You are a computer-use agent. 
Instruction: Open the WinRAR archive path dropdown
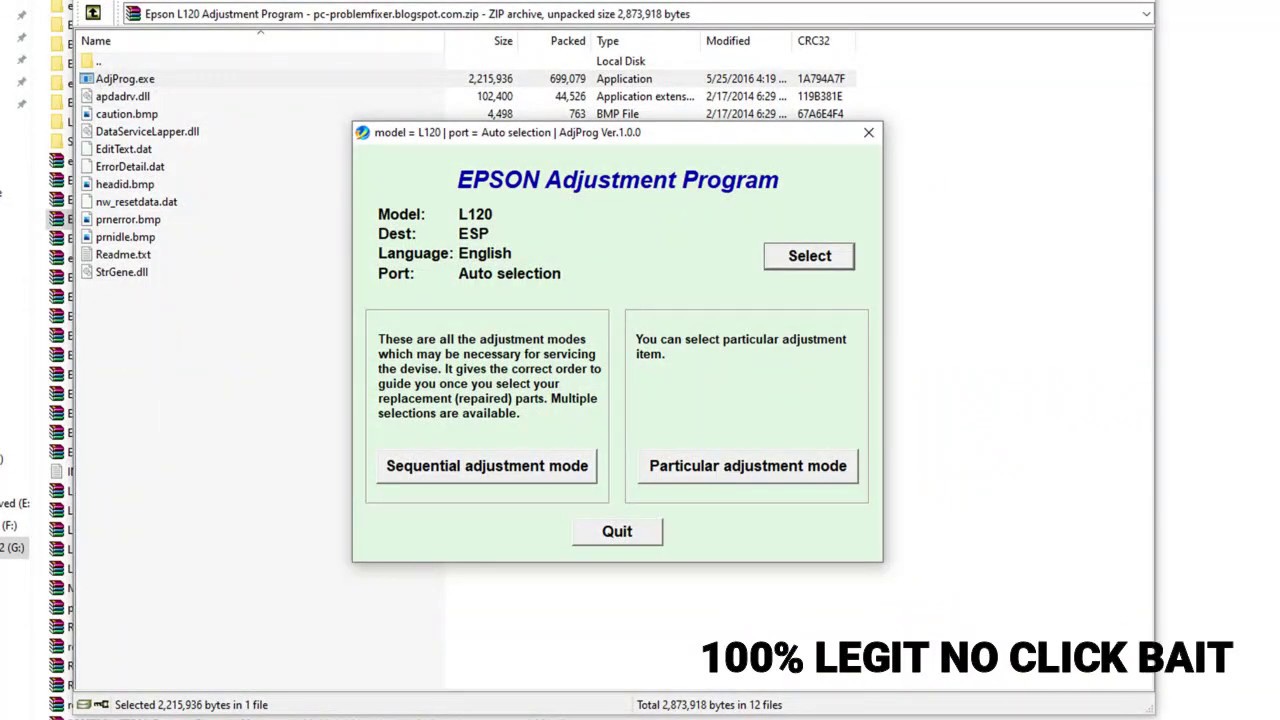pos(1146,14)
